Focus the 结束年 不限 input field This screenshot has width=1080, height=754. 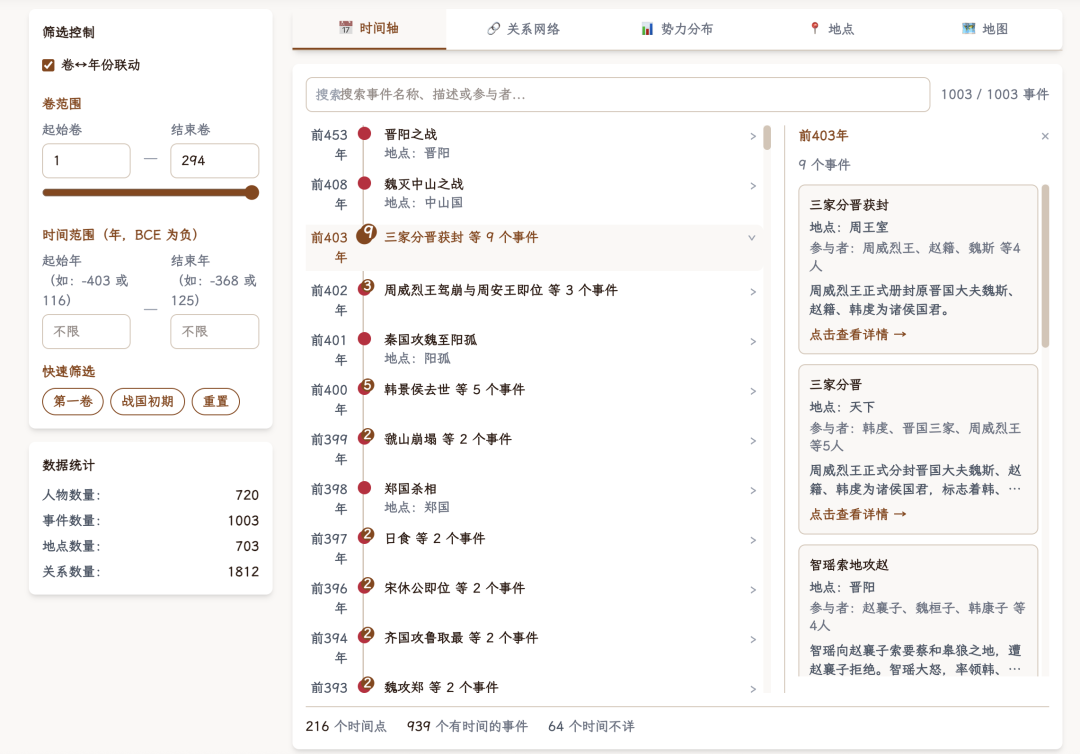click(x=215, y=331)
